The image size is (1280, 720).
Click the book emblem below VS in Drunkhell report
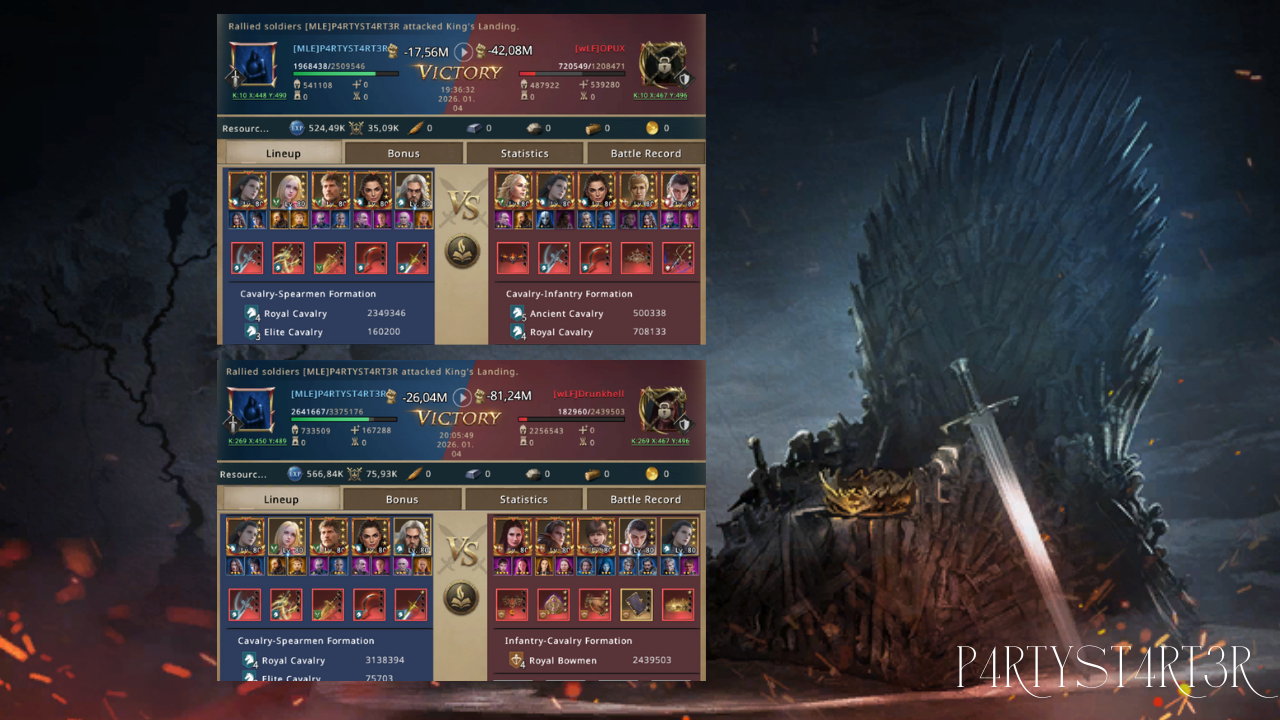pos(462,598)
